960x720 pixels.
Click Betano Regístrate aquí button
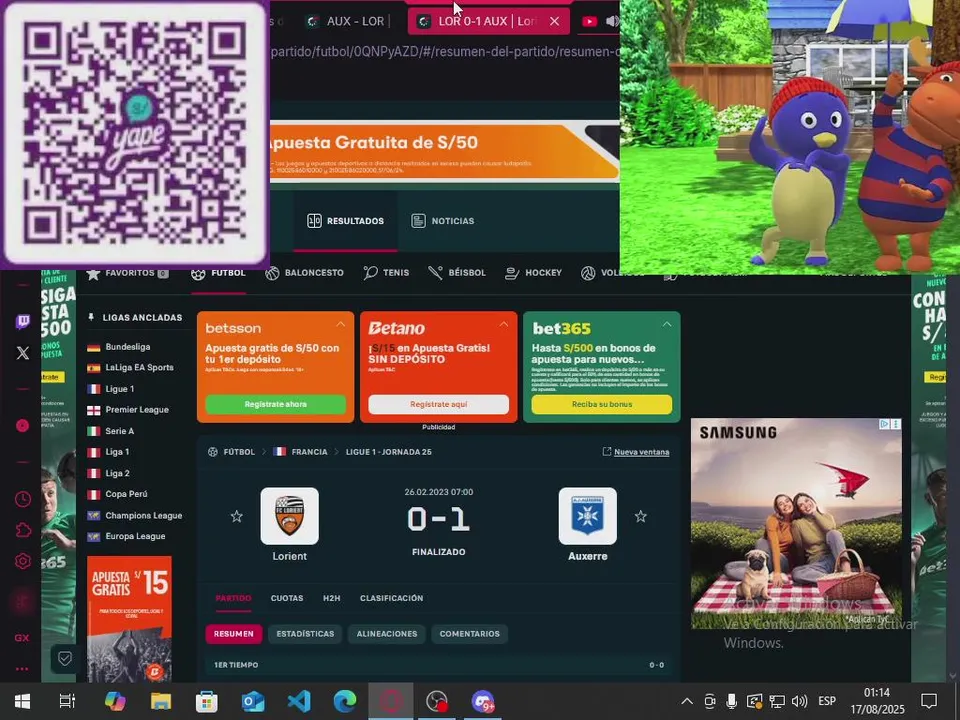[x=438, y=404]
